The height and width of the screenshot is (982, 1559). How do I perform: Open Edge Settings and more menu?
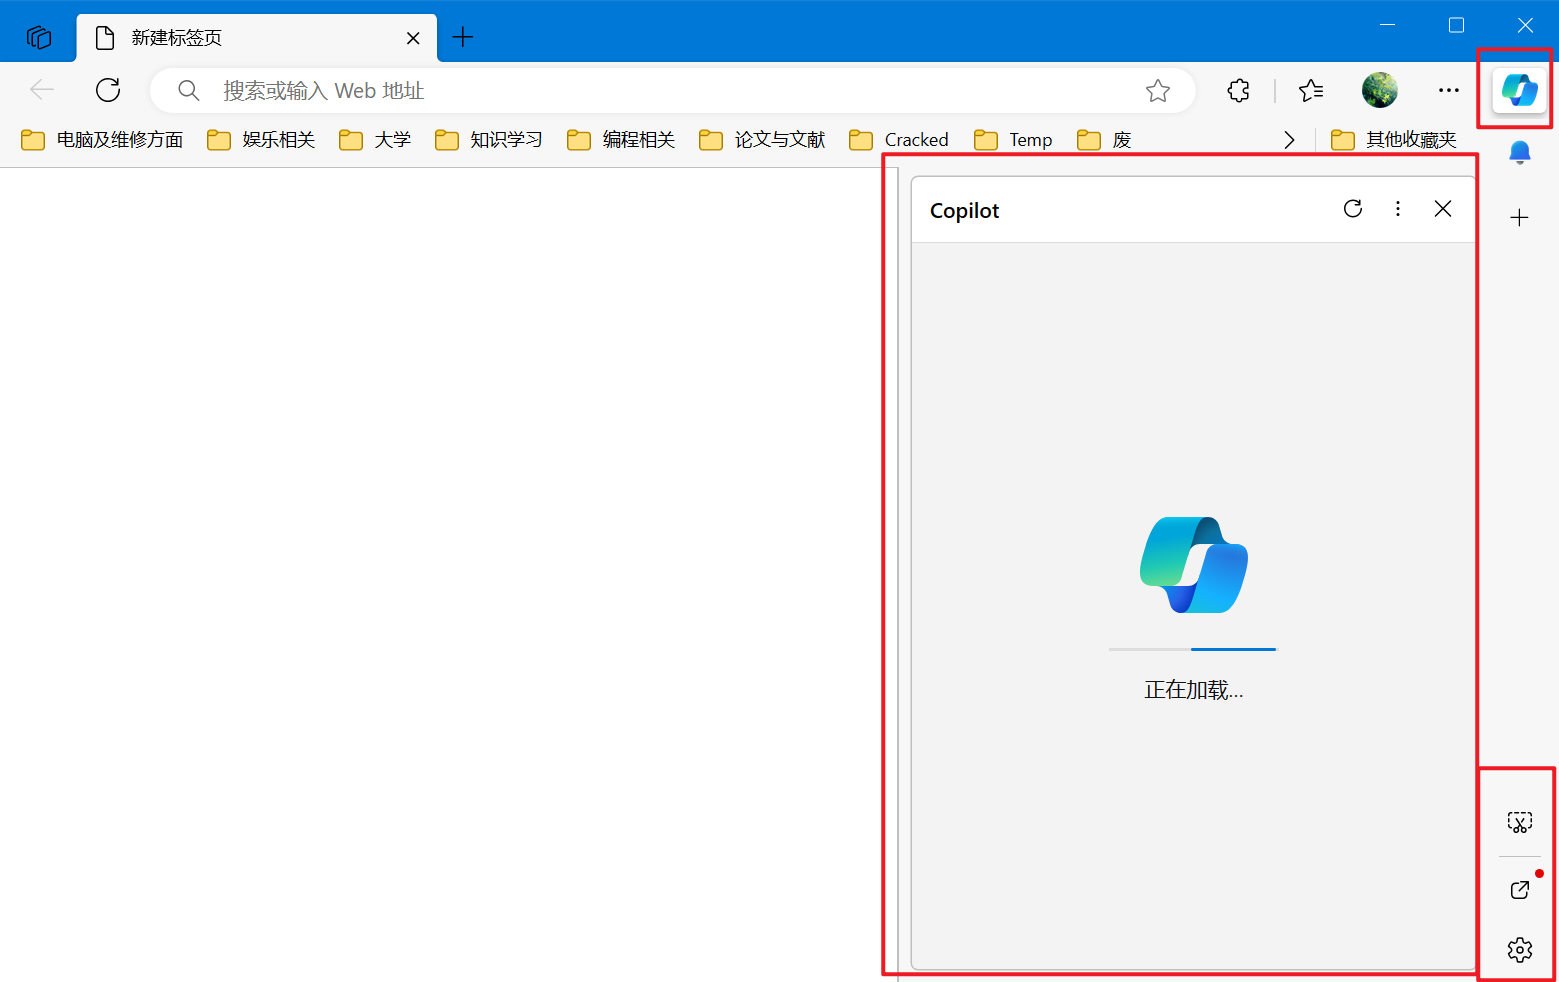[1448, 90]
